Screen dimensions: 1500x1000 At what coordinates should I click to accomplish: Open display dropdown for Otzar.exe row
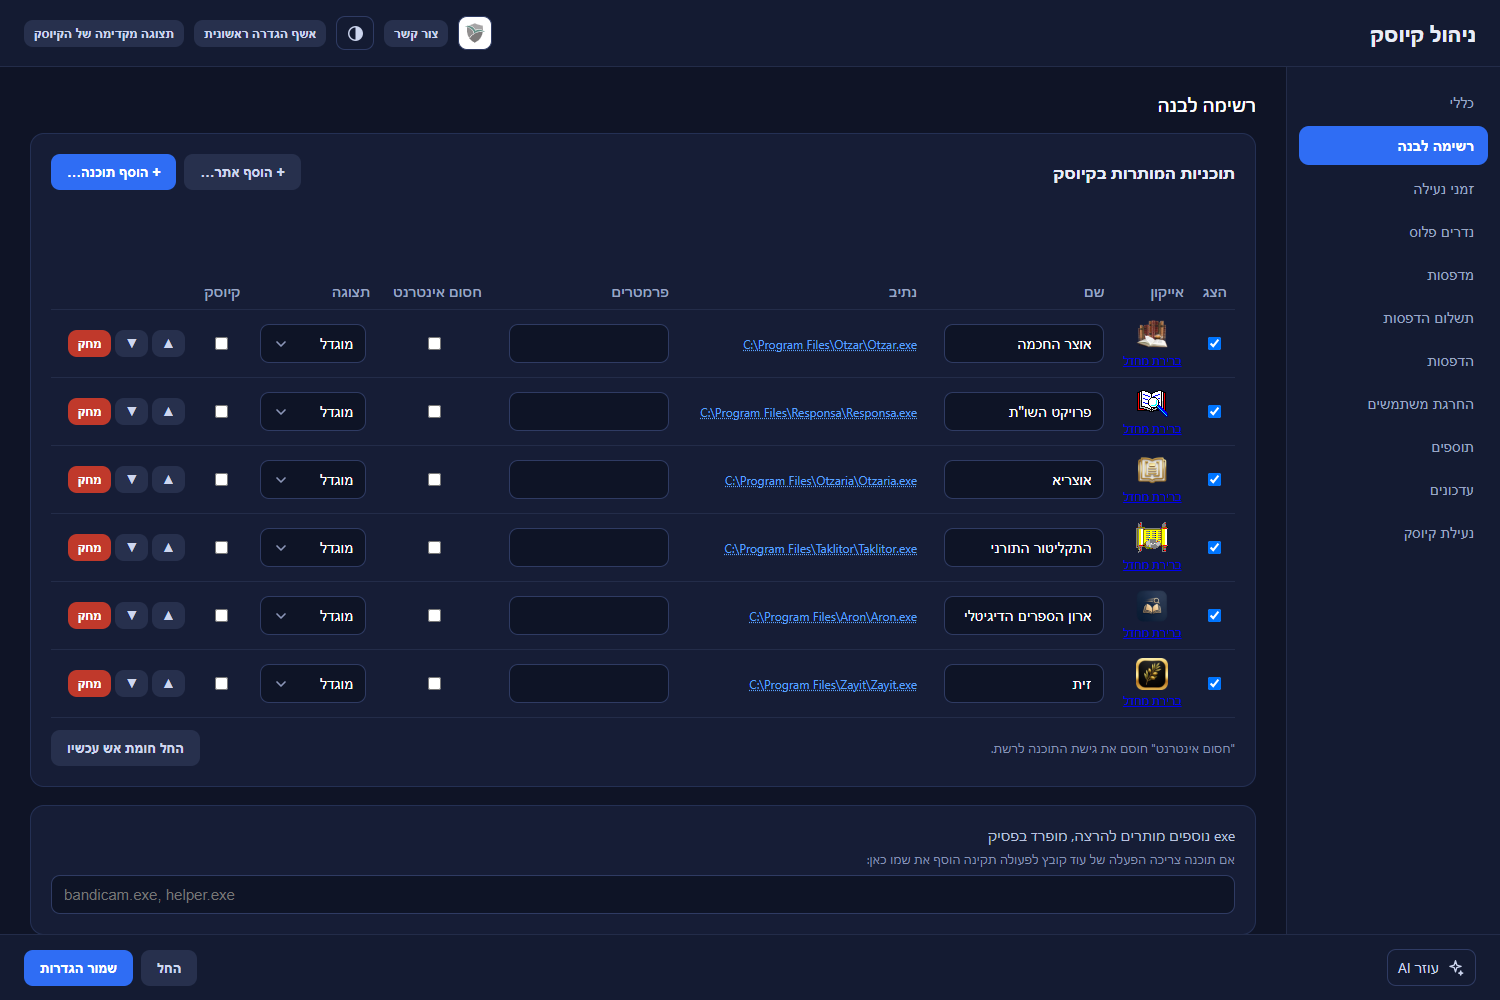[313, 344]
